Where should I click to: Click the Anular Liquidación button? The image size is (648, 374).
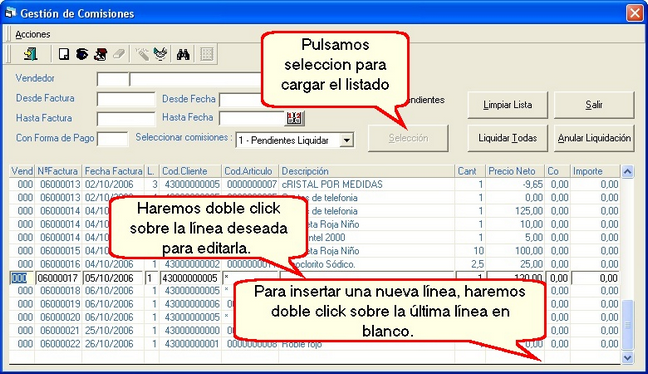click(x=594, y=138)
